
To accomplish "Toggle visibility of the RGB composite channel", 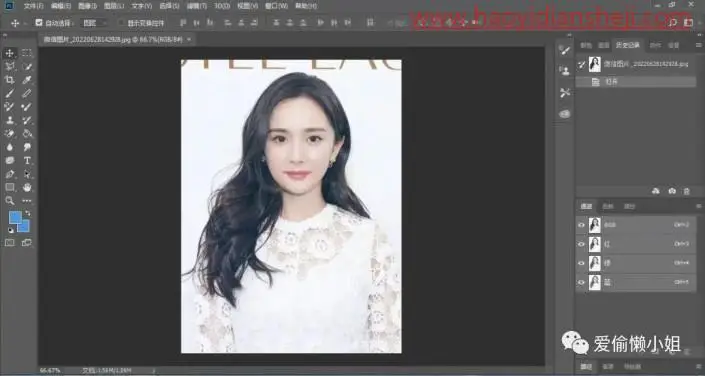I will click(581, 225).
